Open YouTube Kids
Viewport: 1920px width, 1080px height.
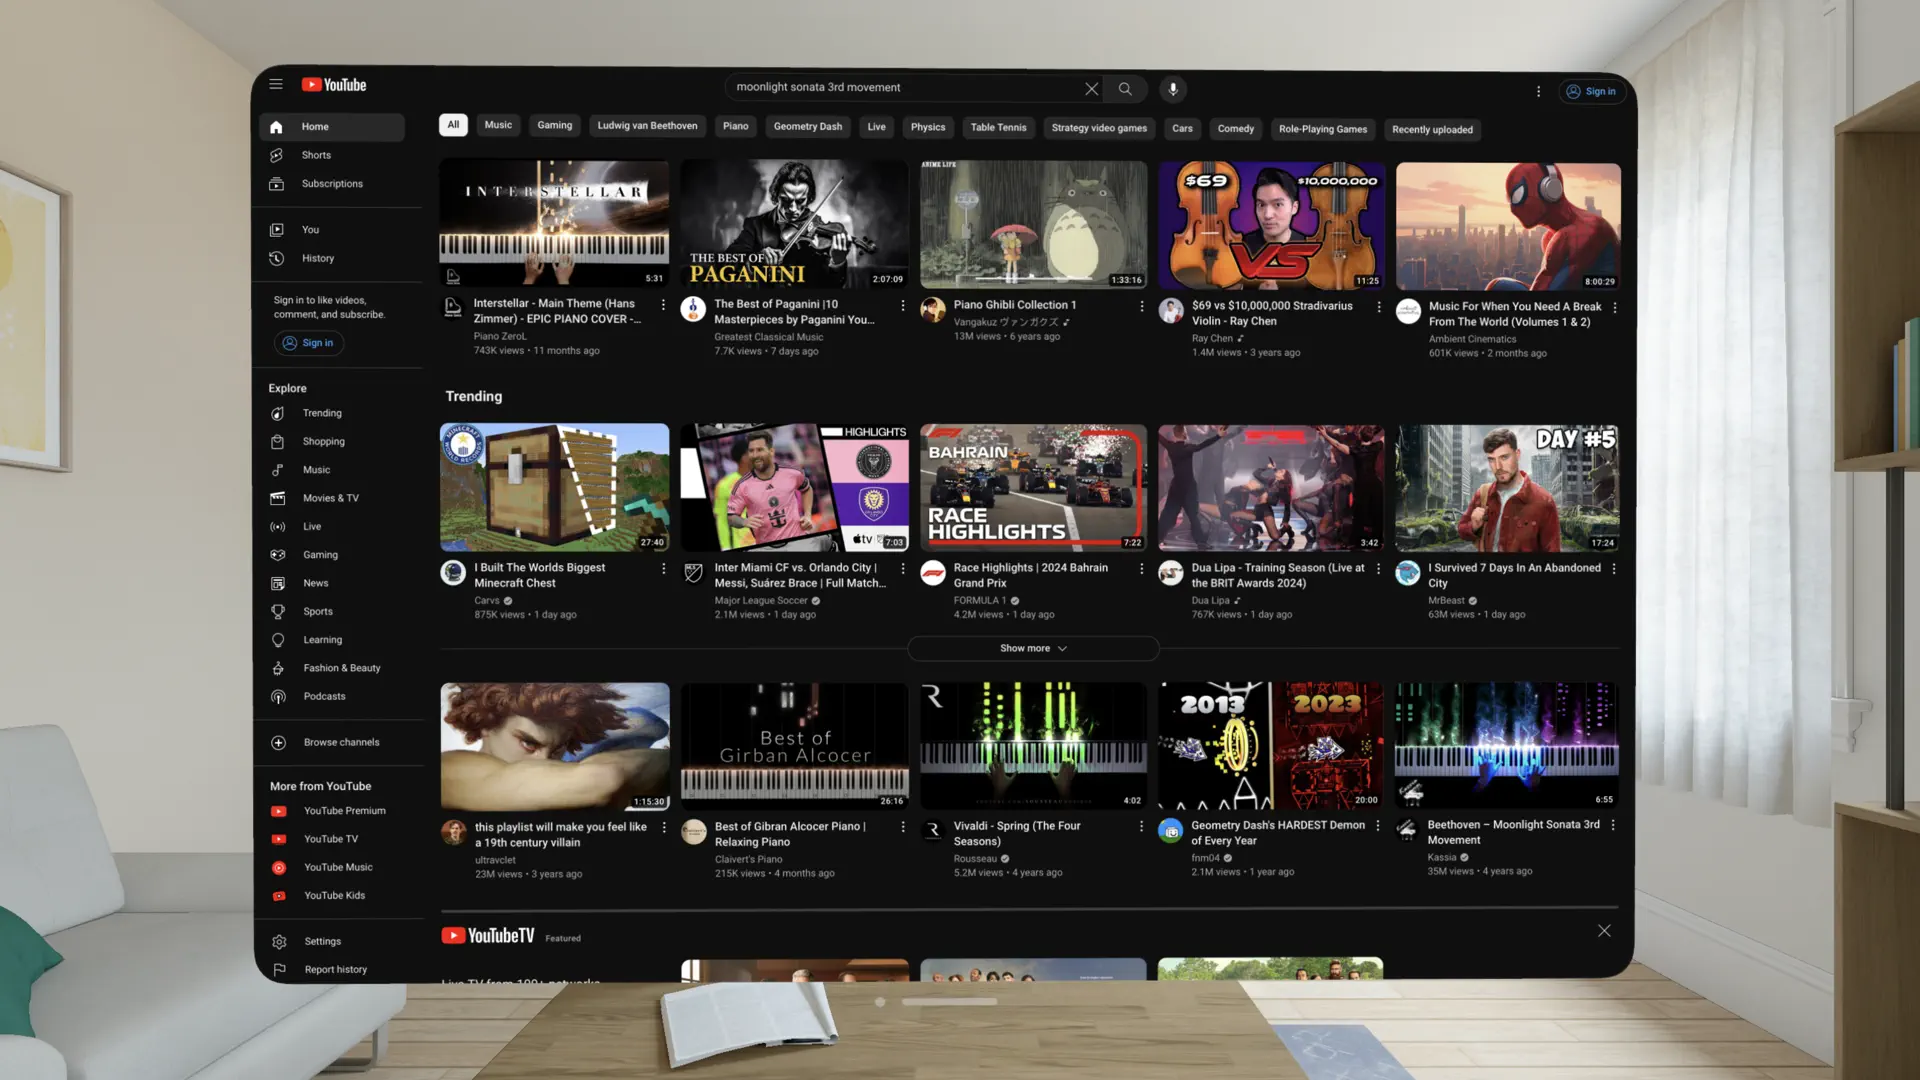pyautogui.click(x=333, y=895)
